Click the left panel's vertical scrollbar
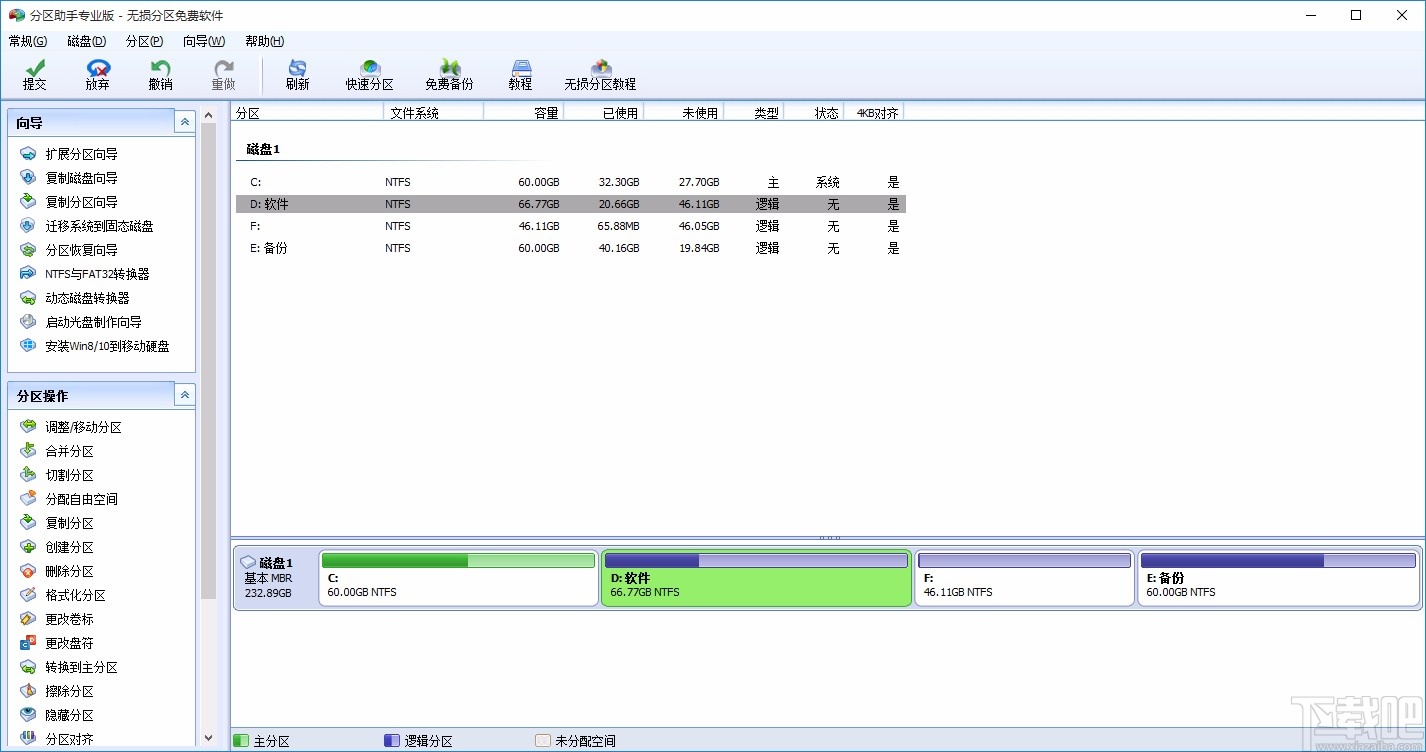 tap(208, 360)
